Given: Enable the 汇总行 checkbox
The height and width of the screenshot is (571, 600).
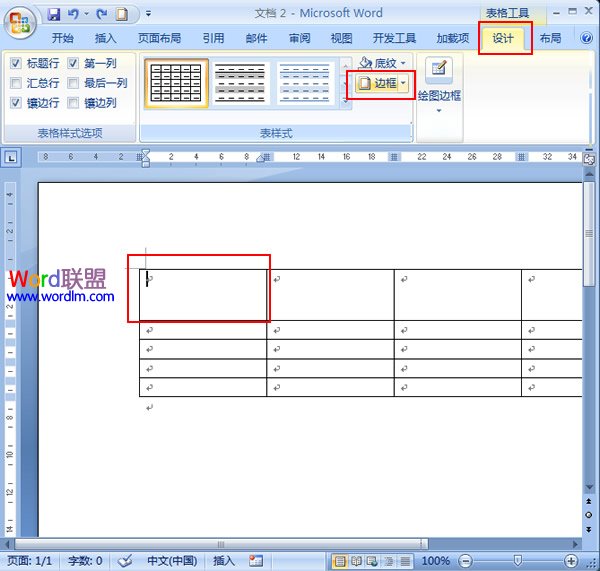Looking at the screenshot, I should coord(16,83).
